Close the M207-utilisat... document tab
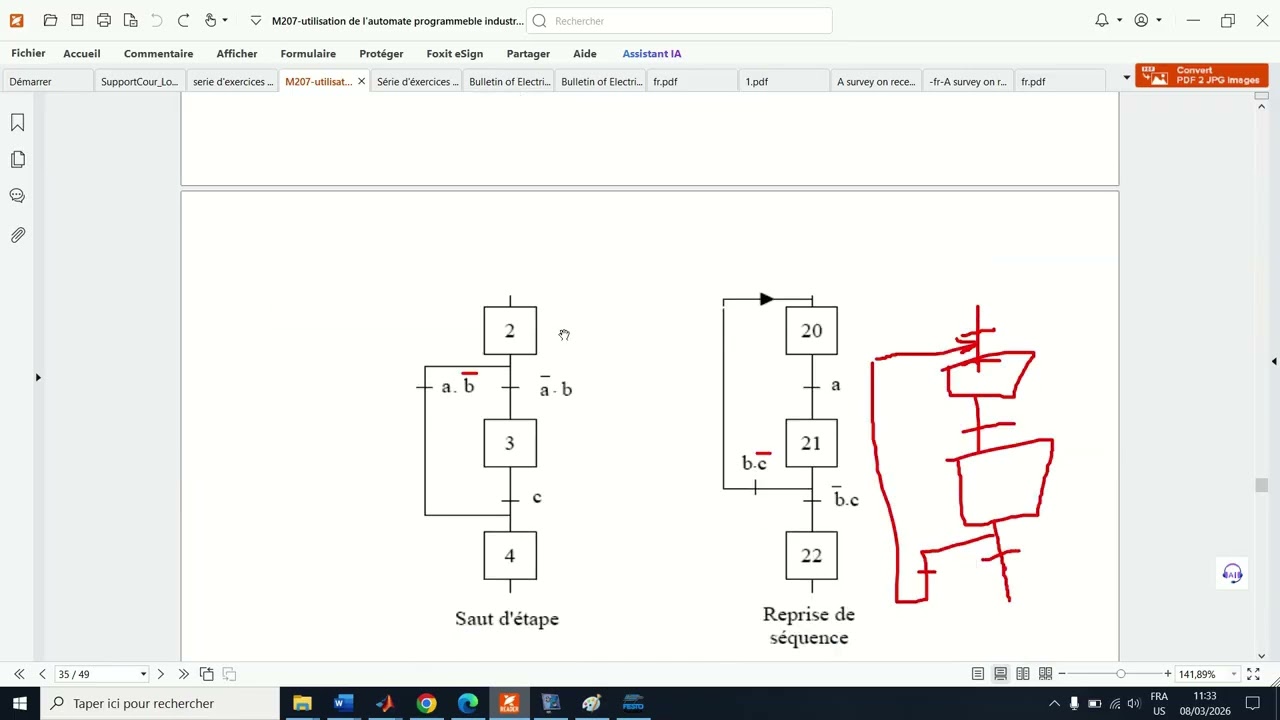 [361, 81]
